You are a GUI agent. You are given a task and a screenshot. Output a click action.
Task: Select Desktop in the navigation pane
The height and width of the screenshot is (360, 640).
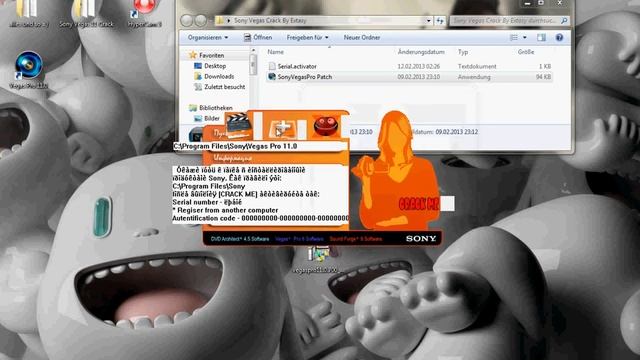click(215, 66)
